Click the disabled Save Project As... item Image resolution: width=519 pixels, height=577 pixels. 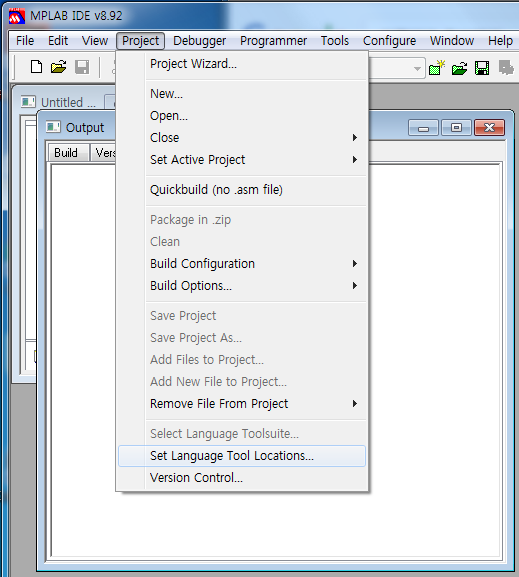pyautogui.click(x=242, y=338)
